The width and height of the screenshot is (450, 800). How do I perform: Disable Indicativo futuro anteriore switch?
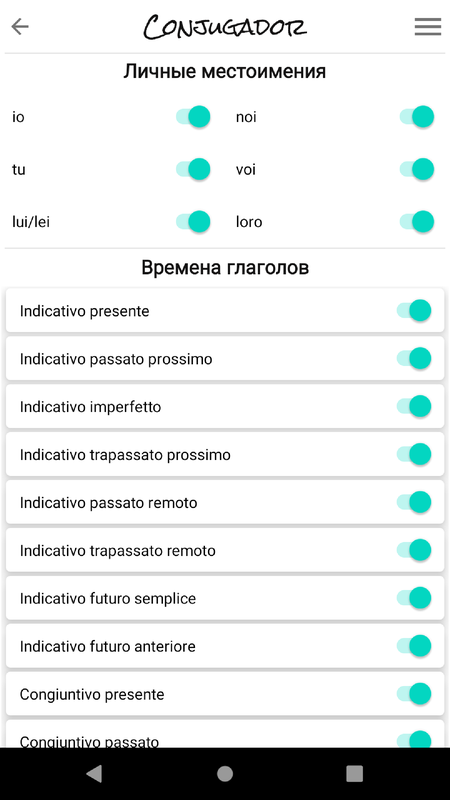pyautogui.click(x=414, y=645)
